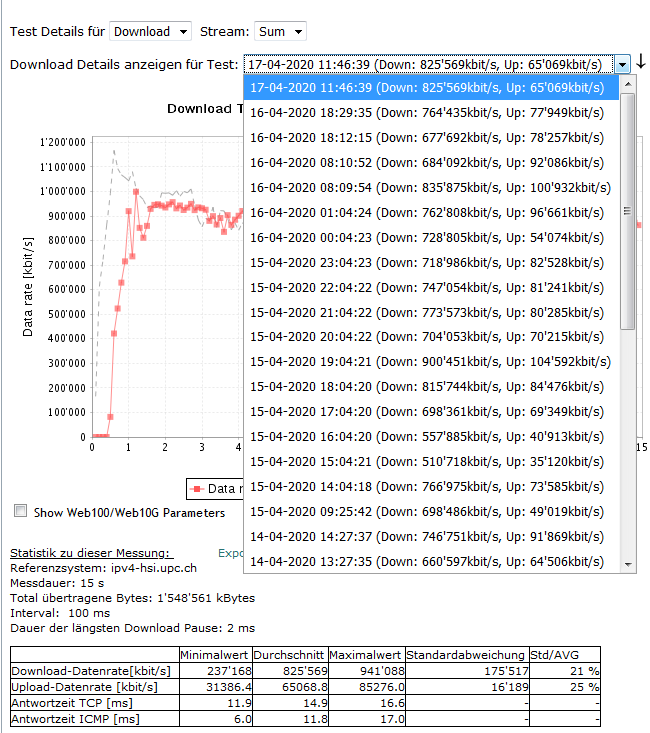Select test 15-04-2020 19:04:21 from list
This screenshot has width=650, height=733.
(430, 362)
